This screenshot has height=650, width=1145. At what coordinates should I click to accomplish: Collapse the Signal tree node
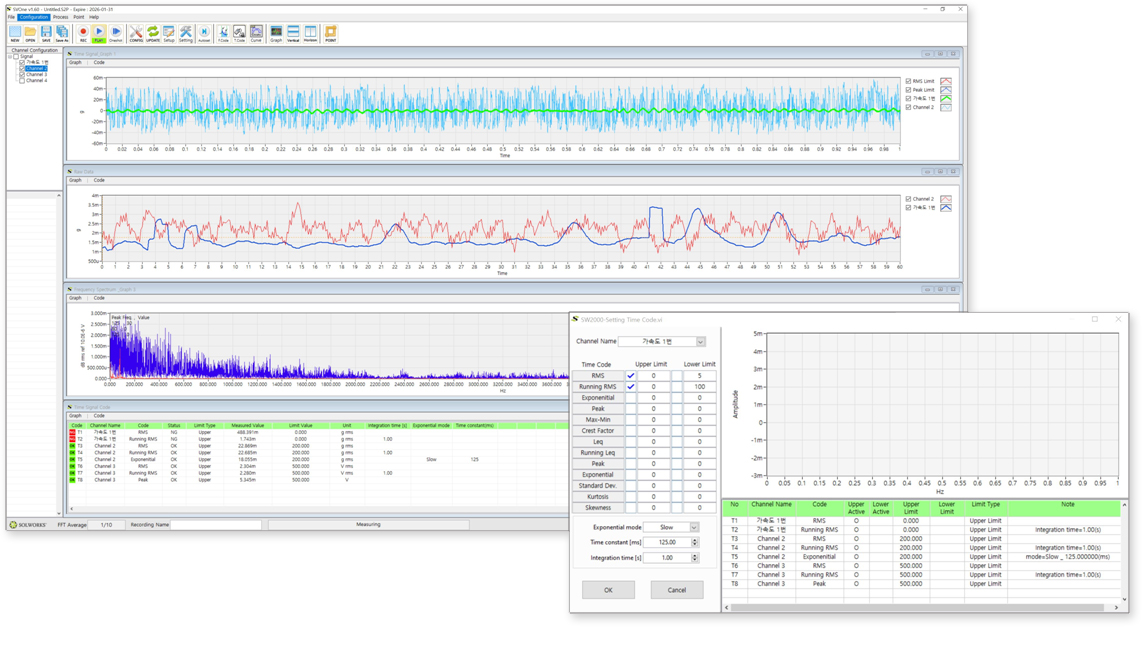[x=11, y=57]
